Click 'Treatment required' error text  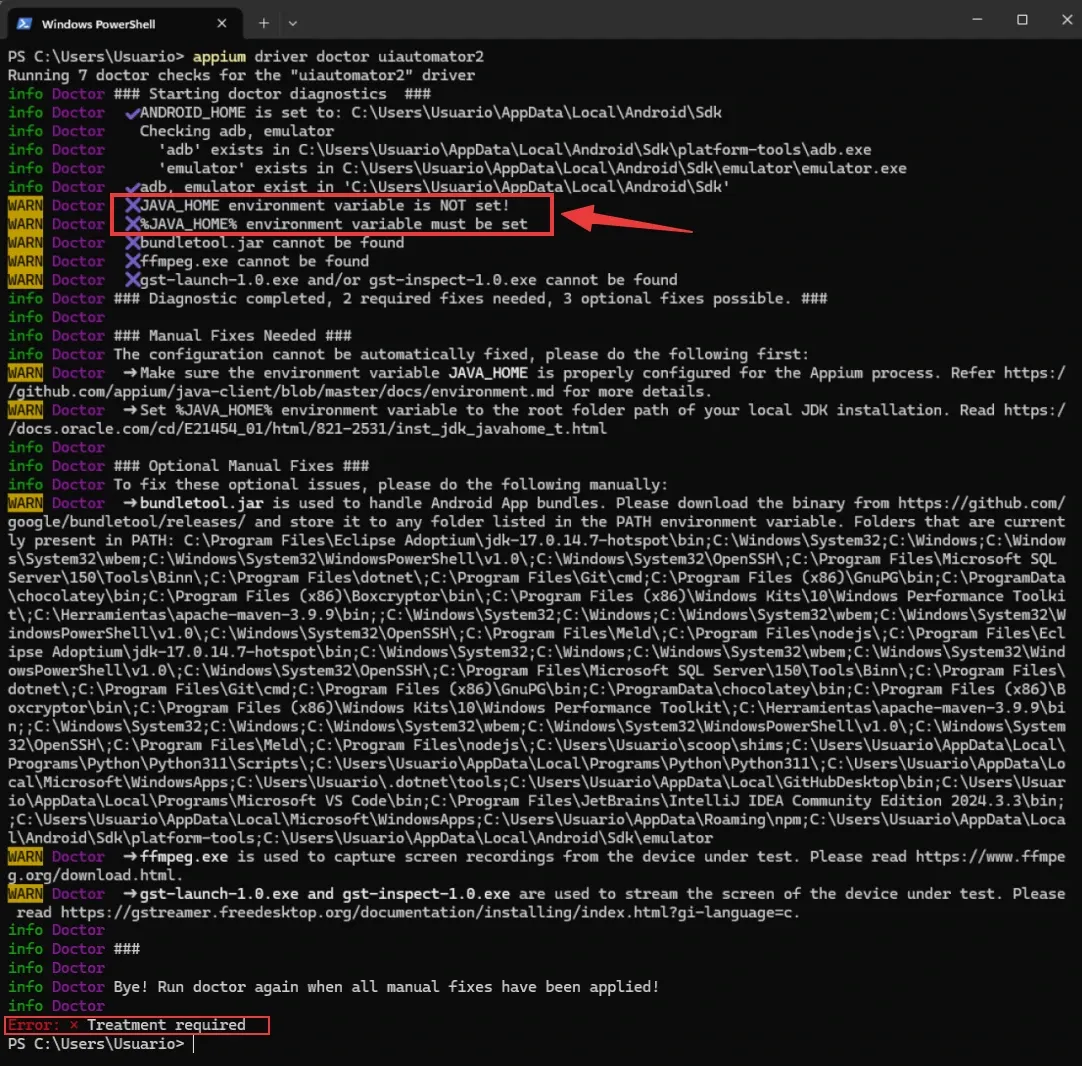(x=166, y=1025)
